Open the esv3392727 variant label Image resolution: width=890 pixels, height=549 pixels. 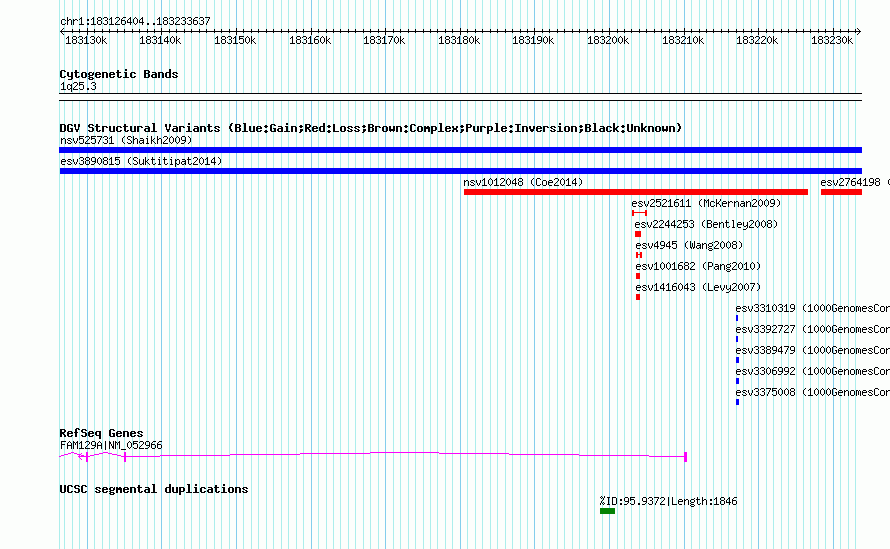812,329
